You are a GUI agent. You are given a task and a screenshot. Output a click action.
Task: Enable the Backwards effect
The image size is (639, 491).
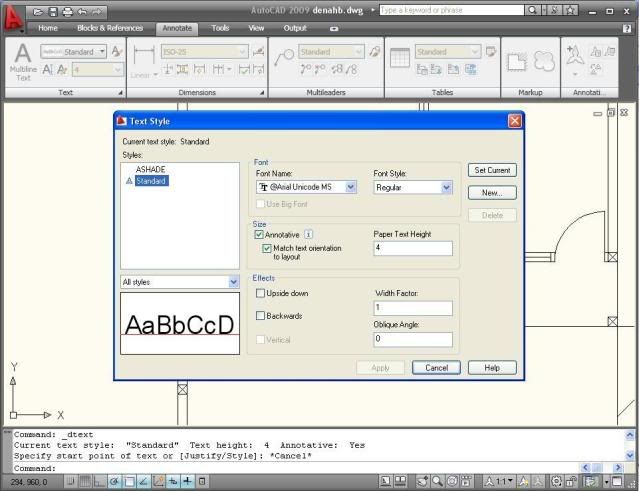coord(260,315)
